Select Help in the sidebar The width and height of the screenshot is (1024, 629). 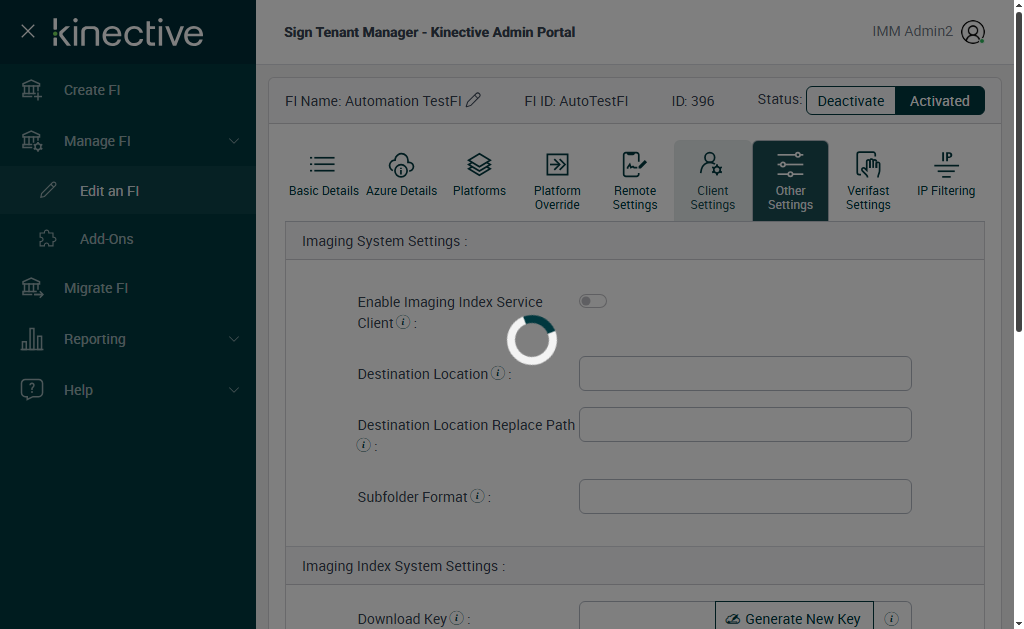pos(78,390)
